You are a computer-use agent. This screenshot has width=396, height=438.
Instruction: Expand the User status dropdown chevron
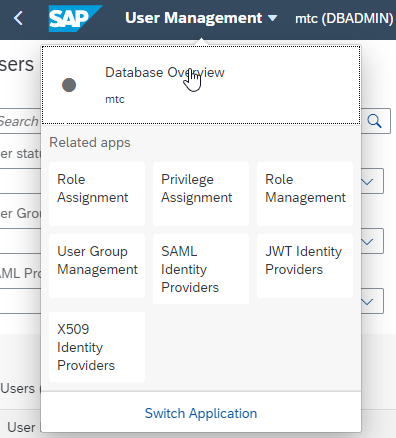point(367,181)
